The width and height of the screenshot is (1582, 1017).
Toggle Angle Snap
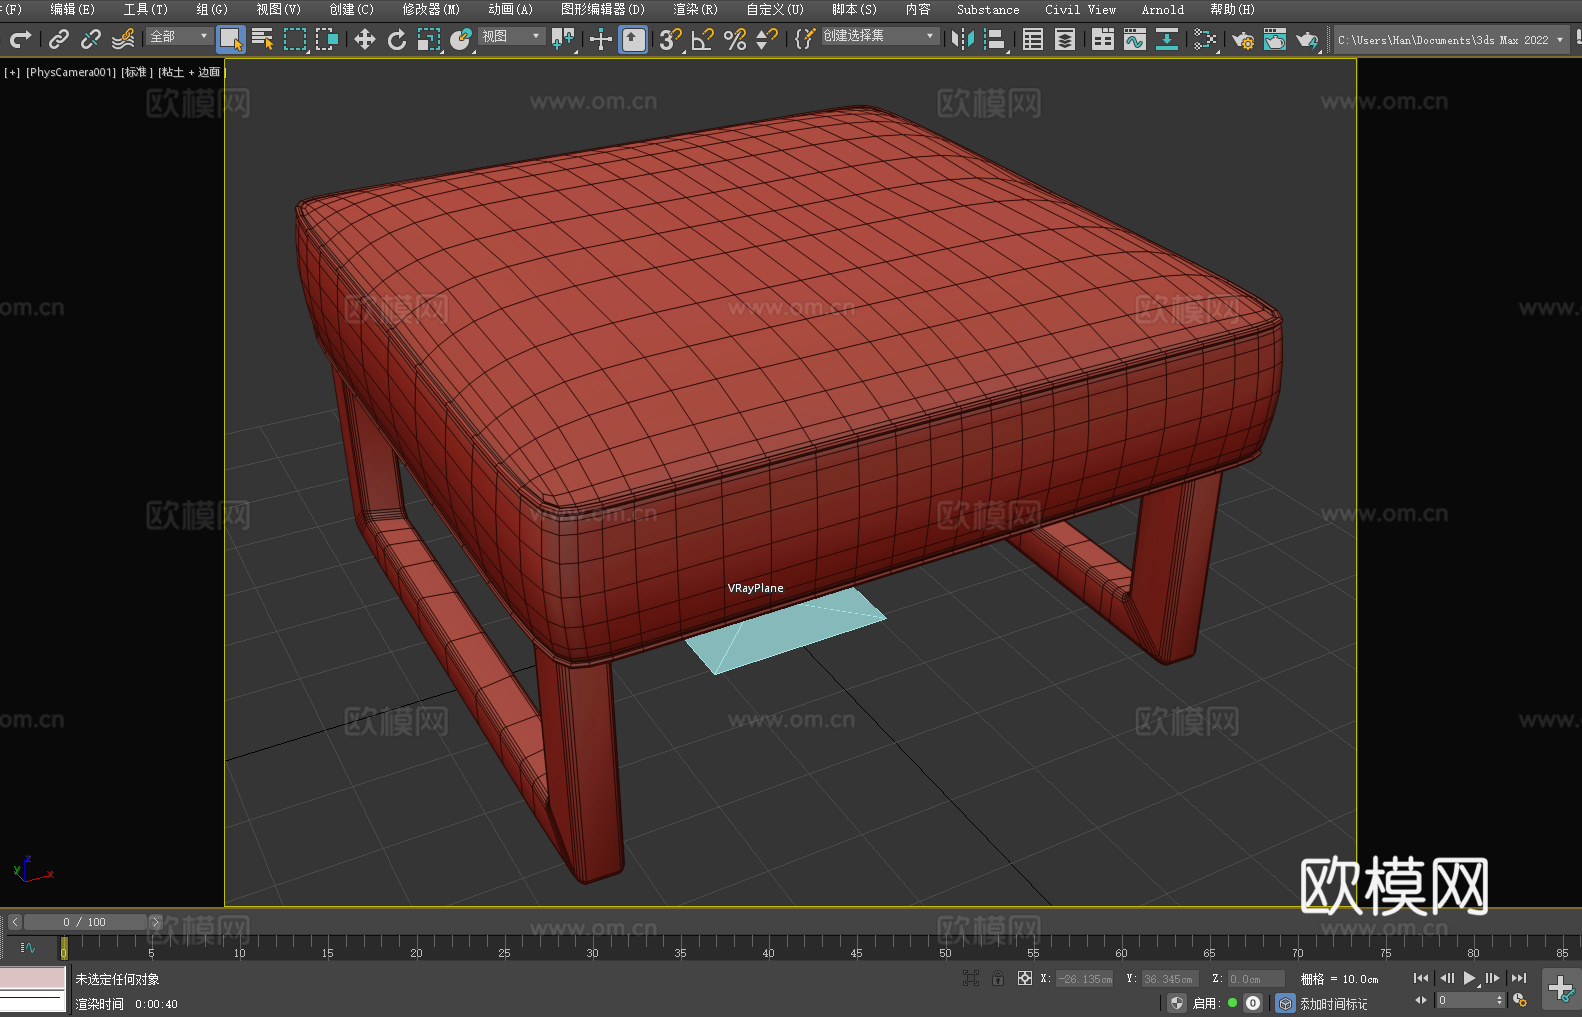click(x=703, y=39)
